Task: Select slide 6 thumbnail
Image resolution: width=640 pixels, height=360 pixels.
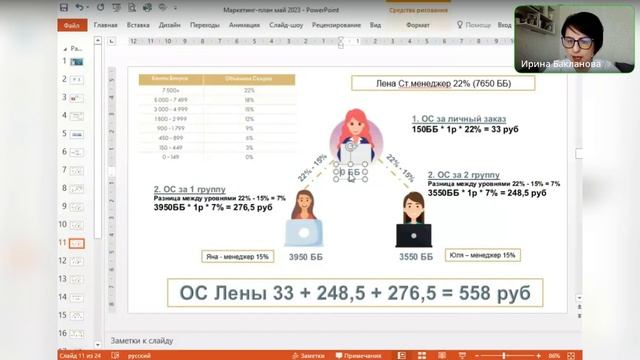Action: pos(76,153)
